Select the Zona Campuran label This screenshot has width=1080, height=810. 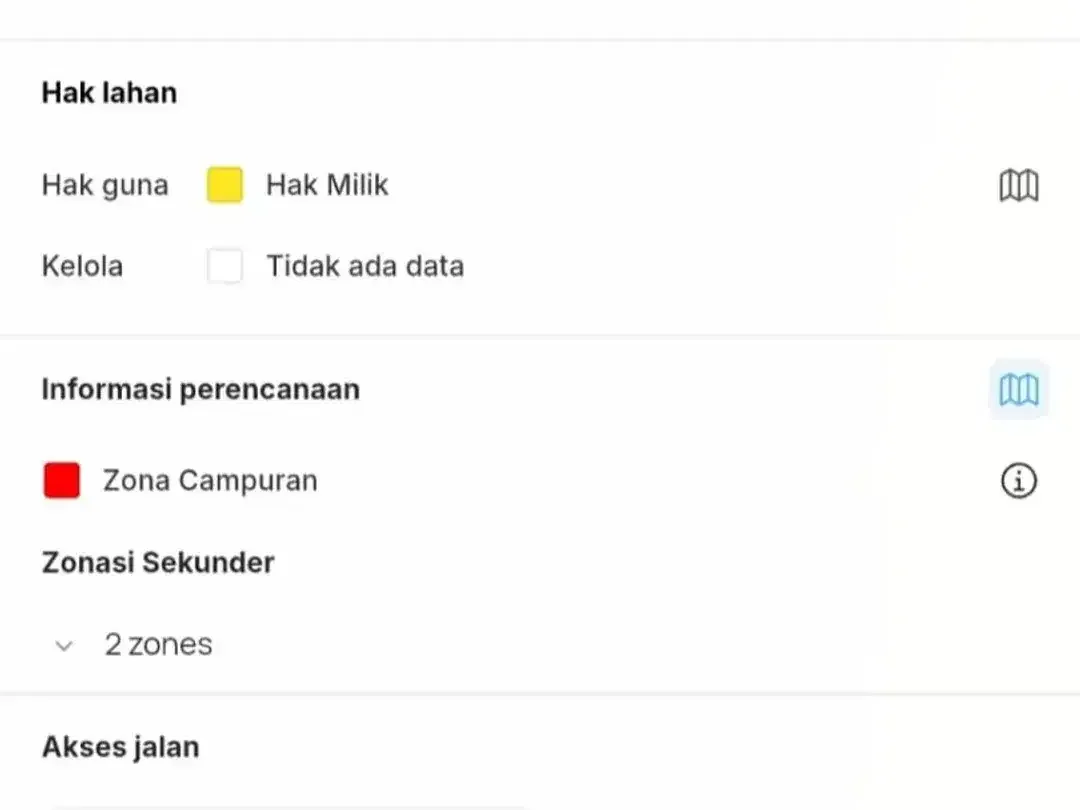(210, 480)
